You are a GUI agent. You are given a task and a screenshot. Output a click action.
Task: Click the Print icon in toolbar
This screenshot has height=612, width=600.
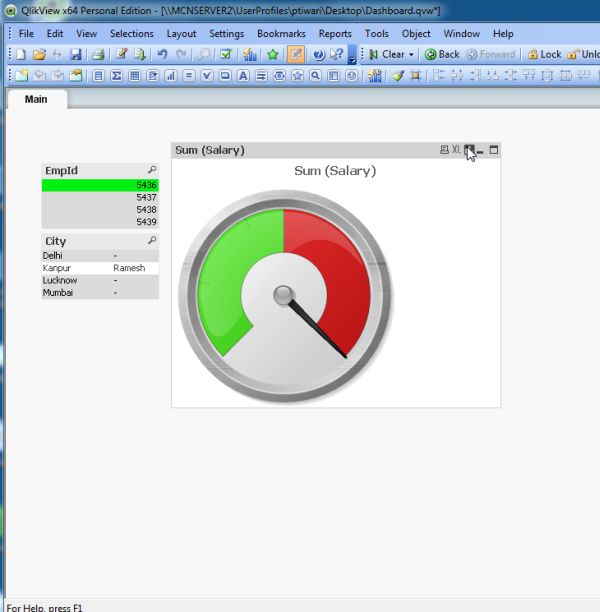[98, 54]
